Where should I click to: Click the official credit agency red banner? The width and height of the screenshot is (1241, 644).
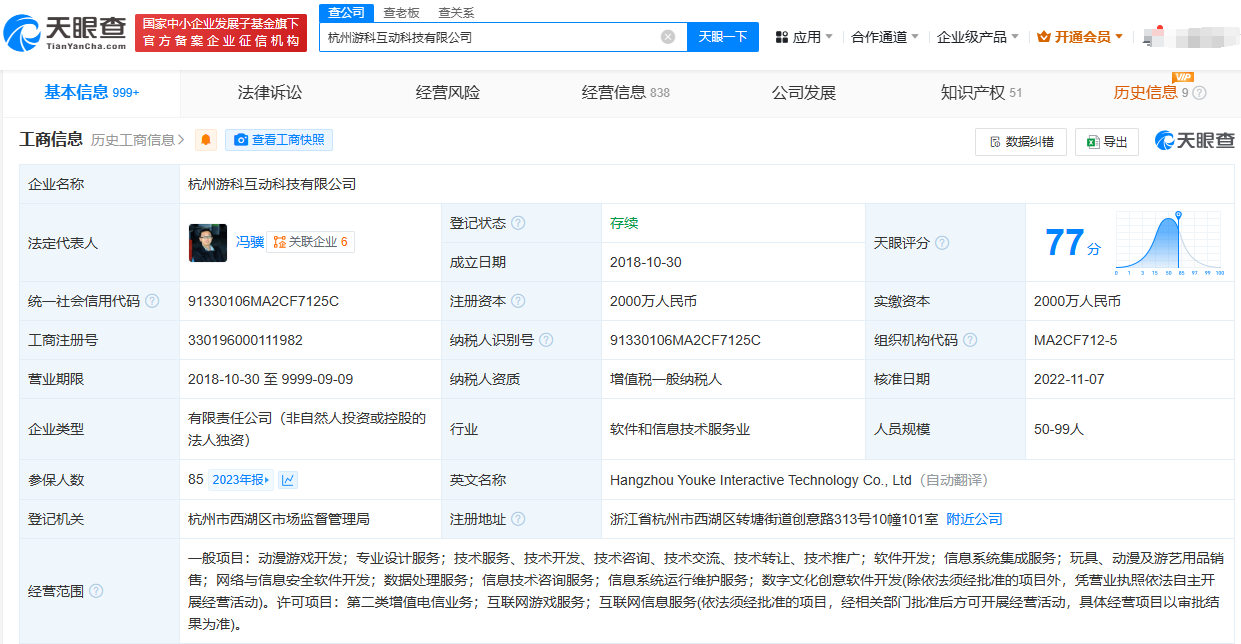221,32
